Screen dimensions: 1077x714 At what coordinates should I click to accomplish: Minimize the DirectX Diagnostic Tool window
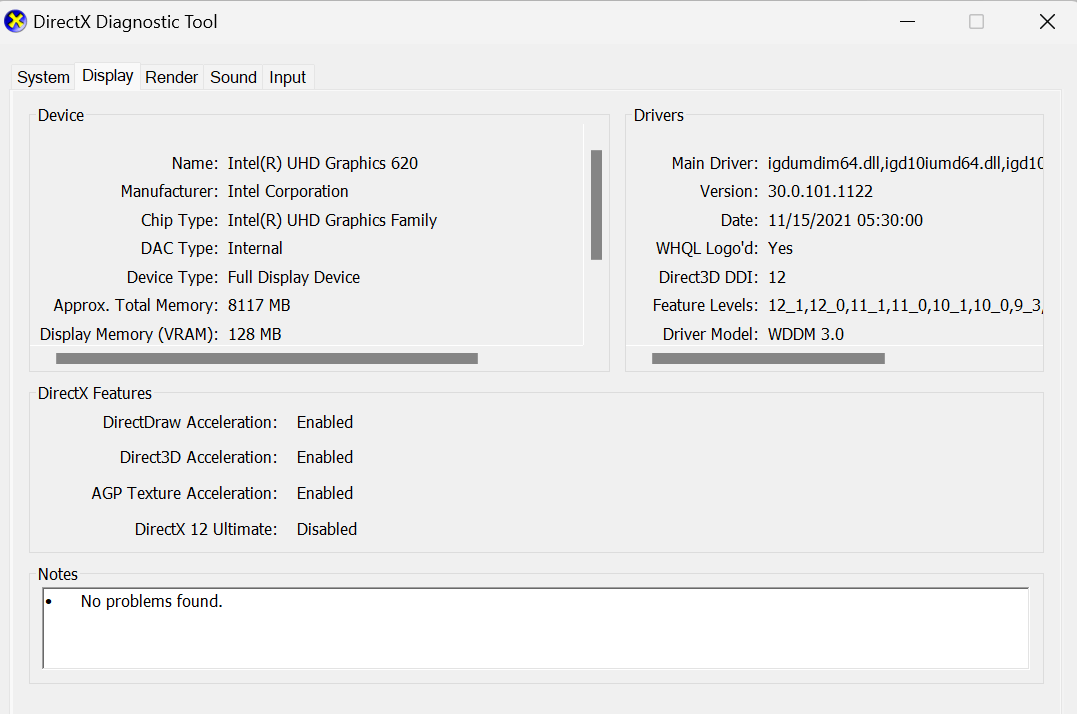(x=907, y=21)
